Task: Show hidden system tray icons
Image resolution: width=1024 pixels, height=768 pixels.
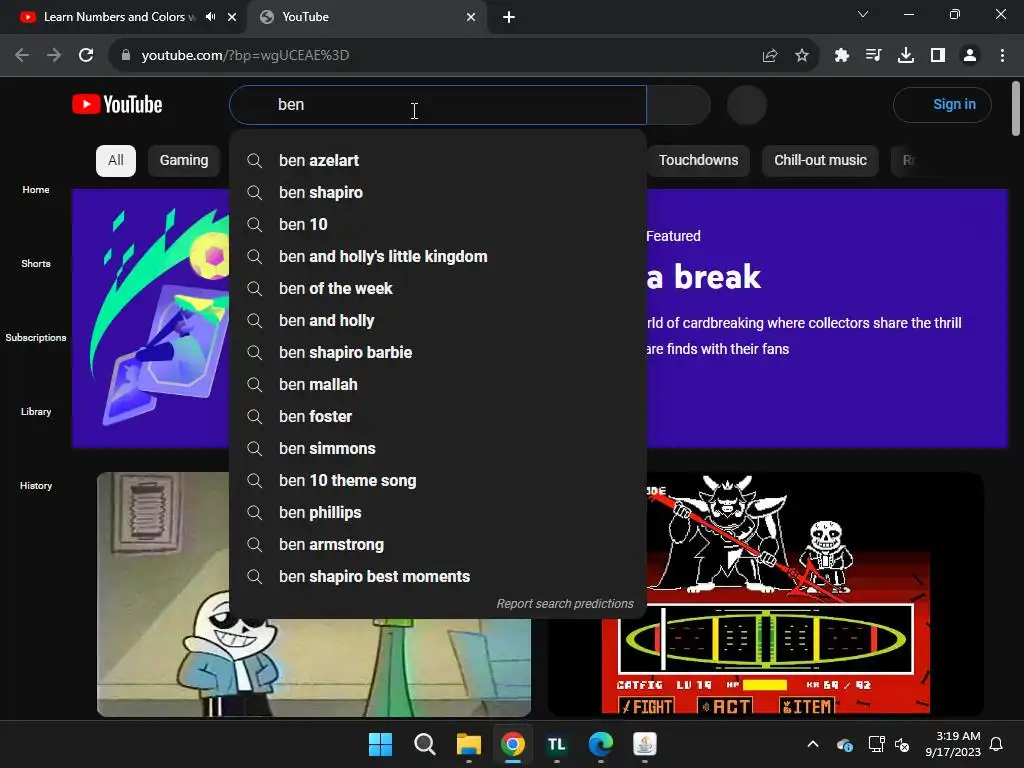Action: click(x=813, y=744)
